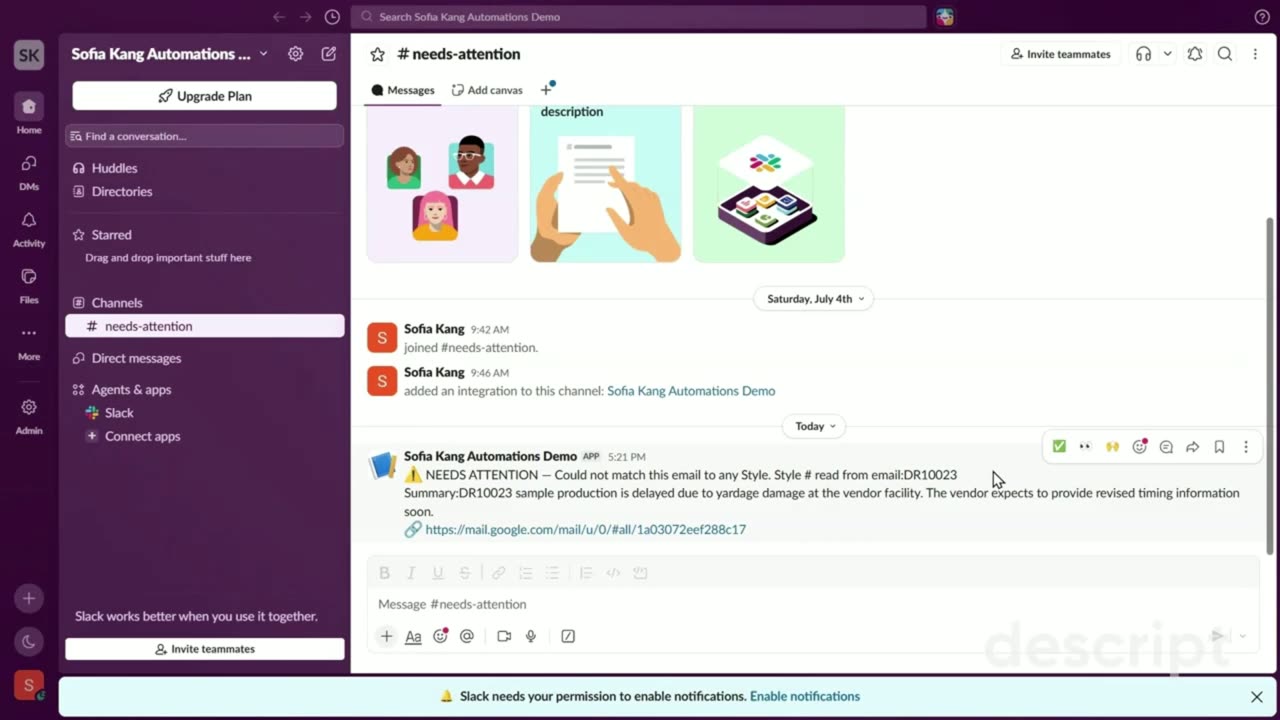The width and height of the screenshot is (1280, 720).
Task: React with checkmark emoji
Action: (1059, 447)
